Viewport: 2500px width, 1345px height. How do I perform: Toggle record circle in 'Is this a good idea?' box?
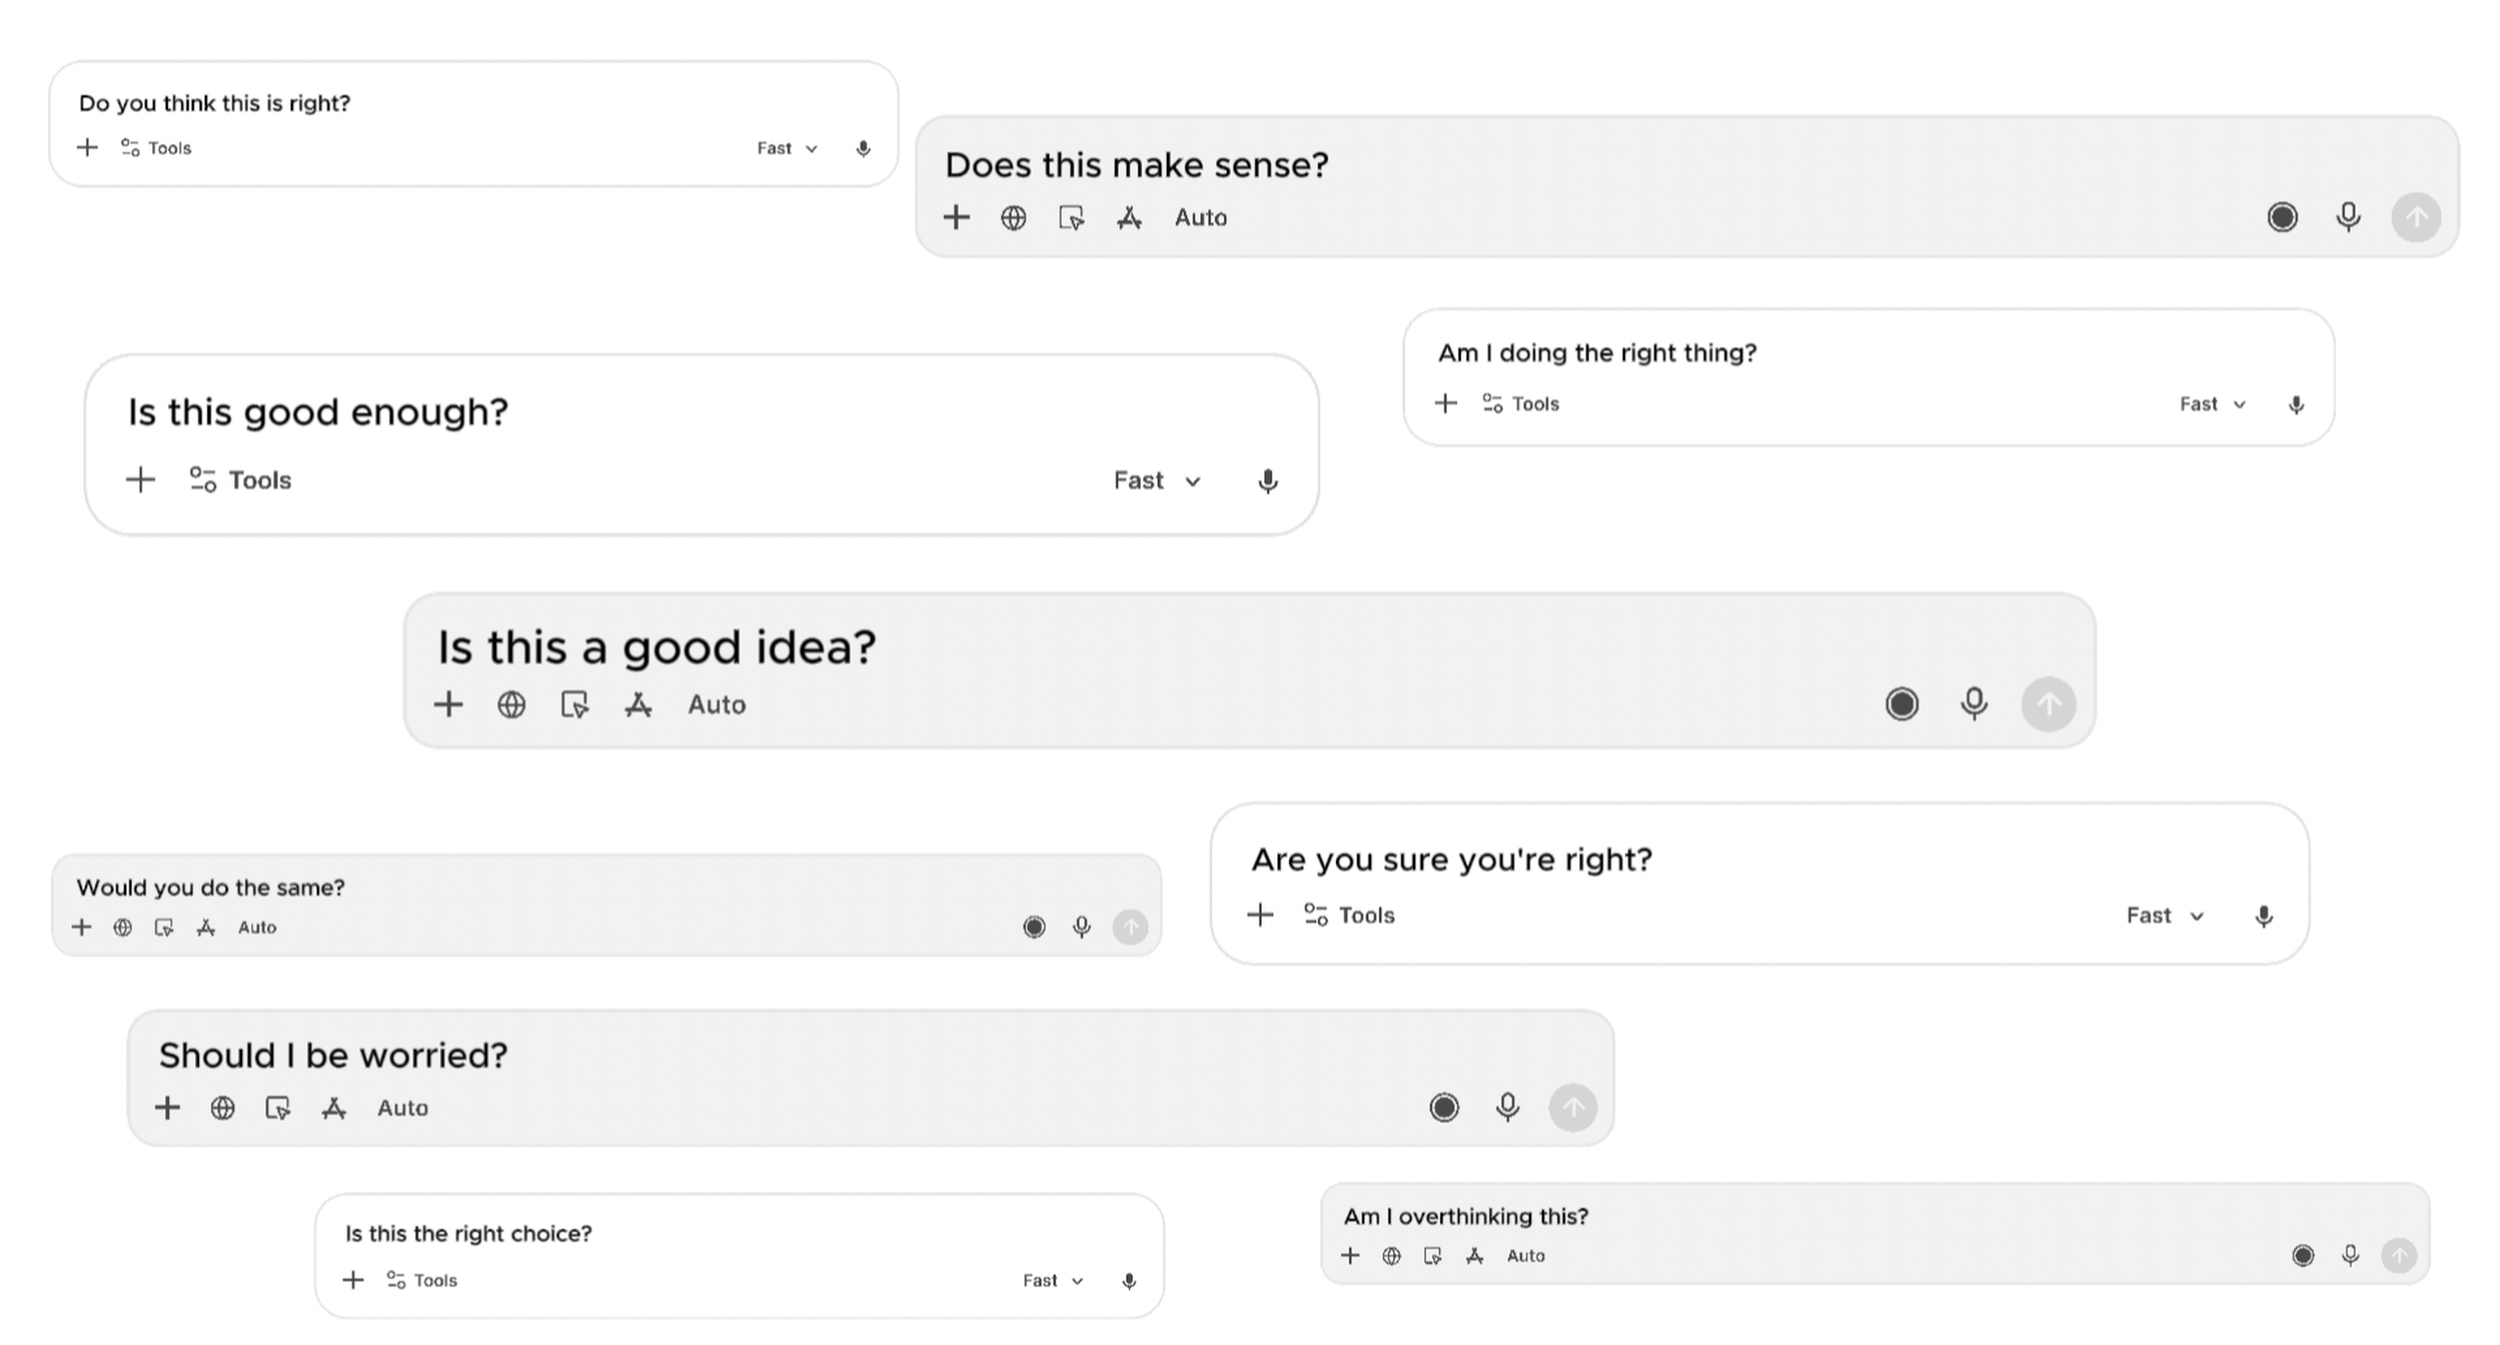pos(1901,704)
